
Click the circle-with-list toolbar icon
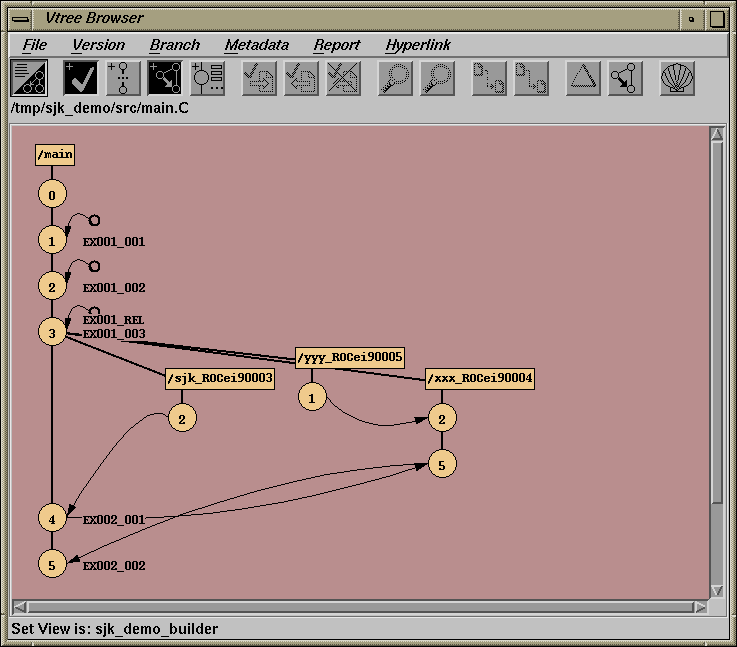(x=207, y=78)
